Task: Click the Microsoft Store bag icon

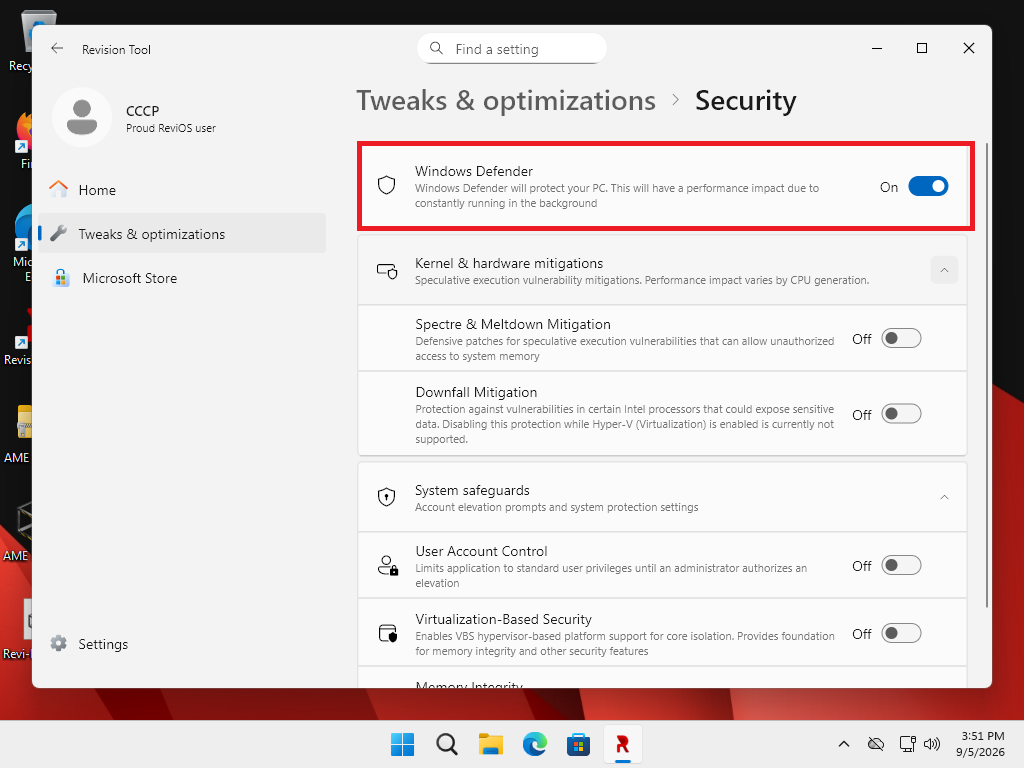Action: (61, 278)
